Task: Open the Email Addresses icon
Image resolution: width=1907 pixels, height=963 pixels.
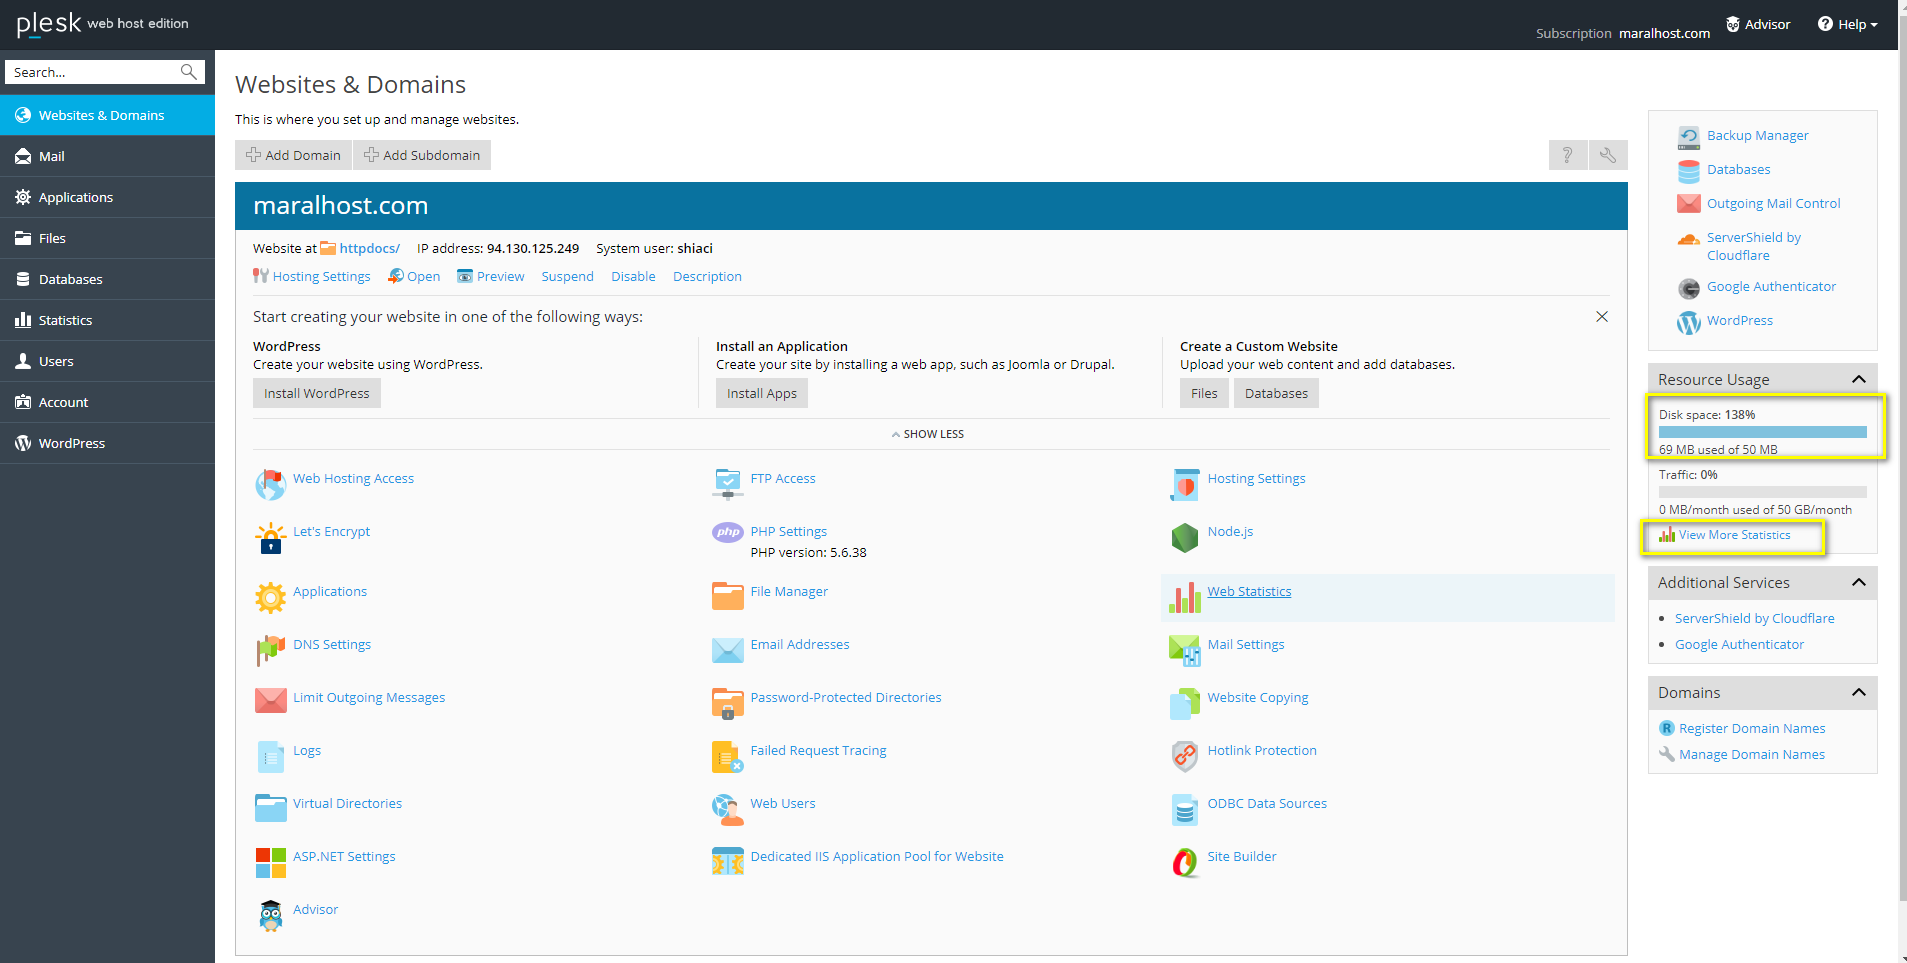Action: 728,650
